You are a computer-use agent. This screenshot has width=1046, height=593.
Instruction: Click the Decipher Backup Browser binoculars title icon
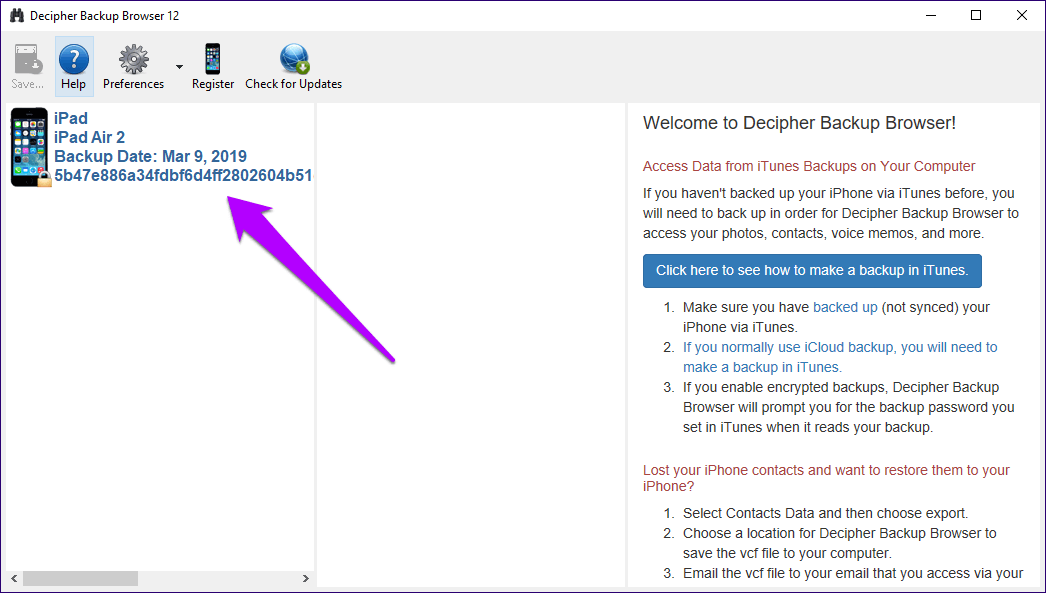tap(17, 15)
